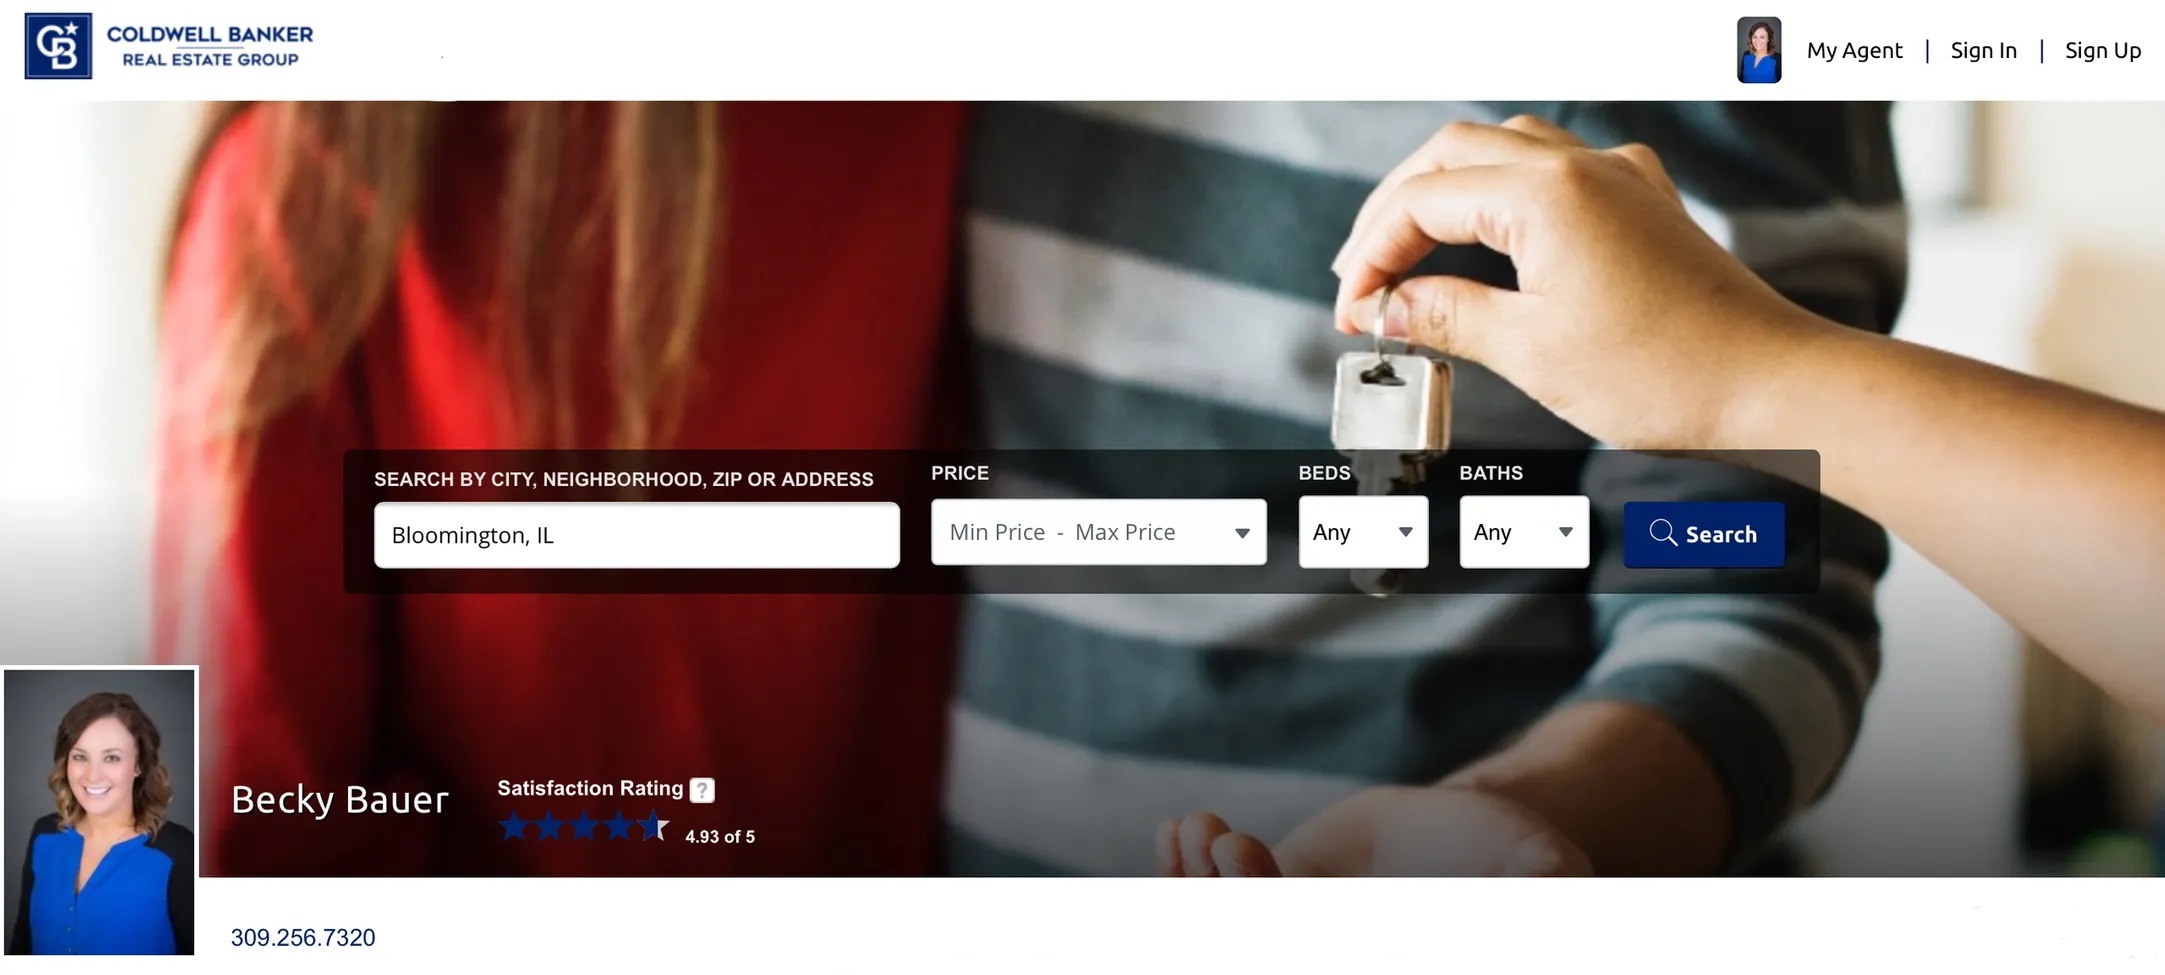The width and height of the screenshot is (2165, 975).
Task: Click the Coldwell Banker Real Estate Group text
Action: (210, 46)
